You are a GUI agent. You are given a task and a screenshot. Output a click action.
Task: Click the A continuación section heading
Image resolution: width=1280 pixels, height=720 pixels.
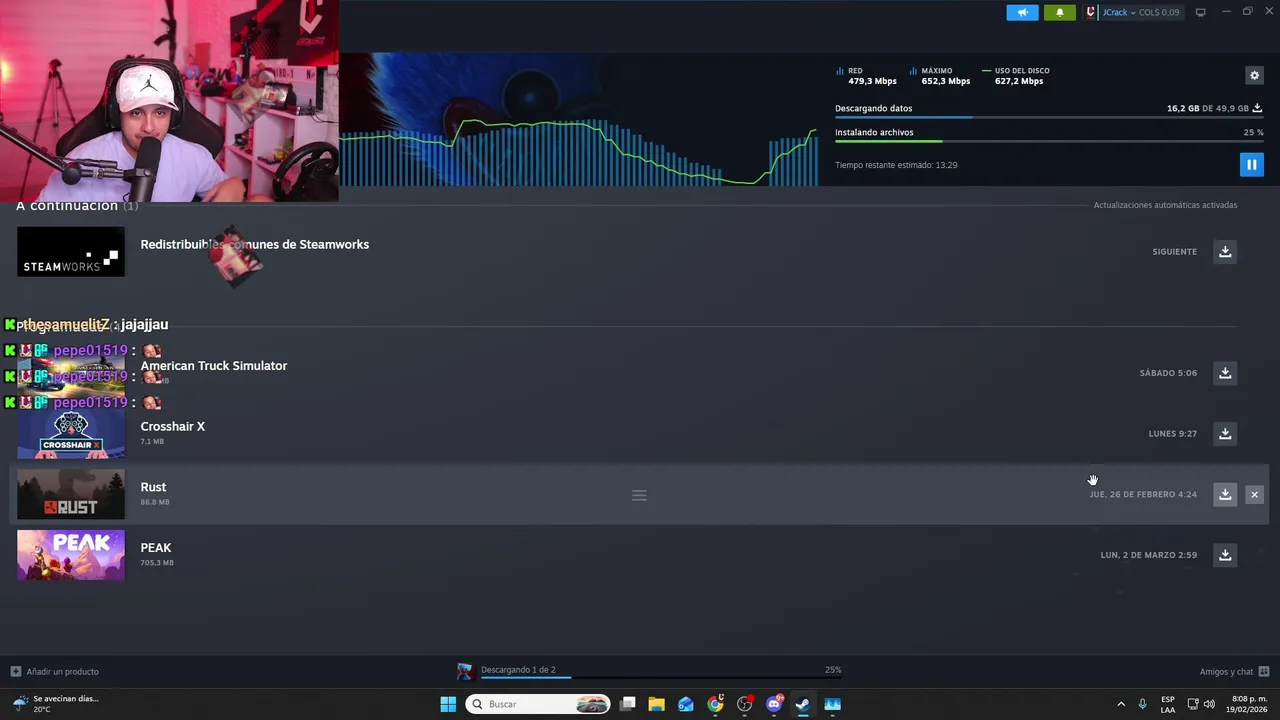tap(77, 206)
